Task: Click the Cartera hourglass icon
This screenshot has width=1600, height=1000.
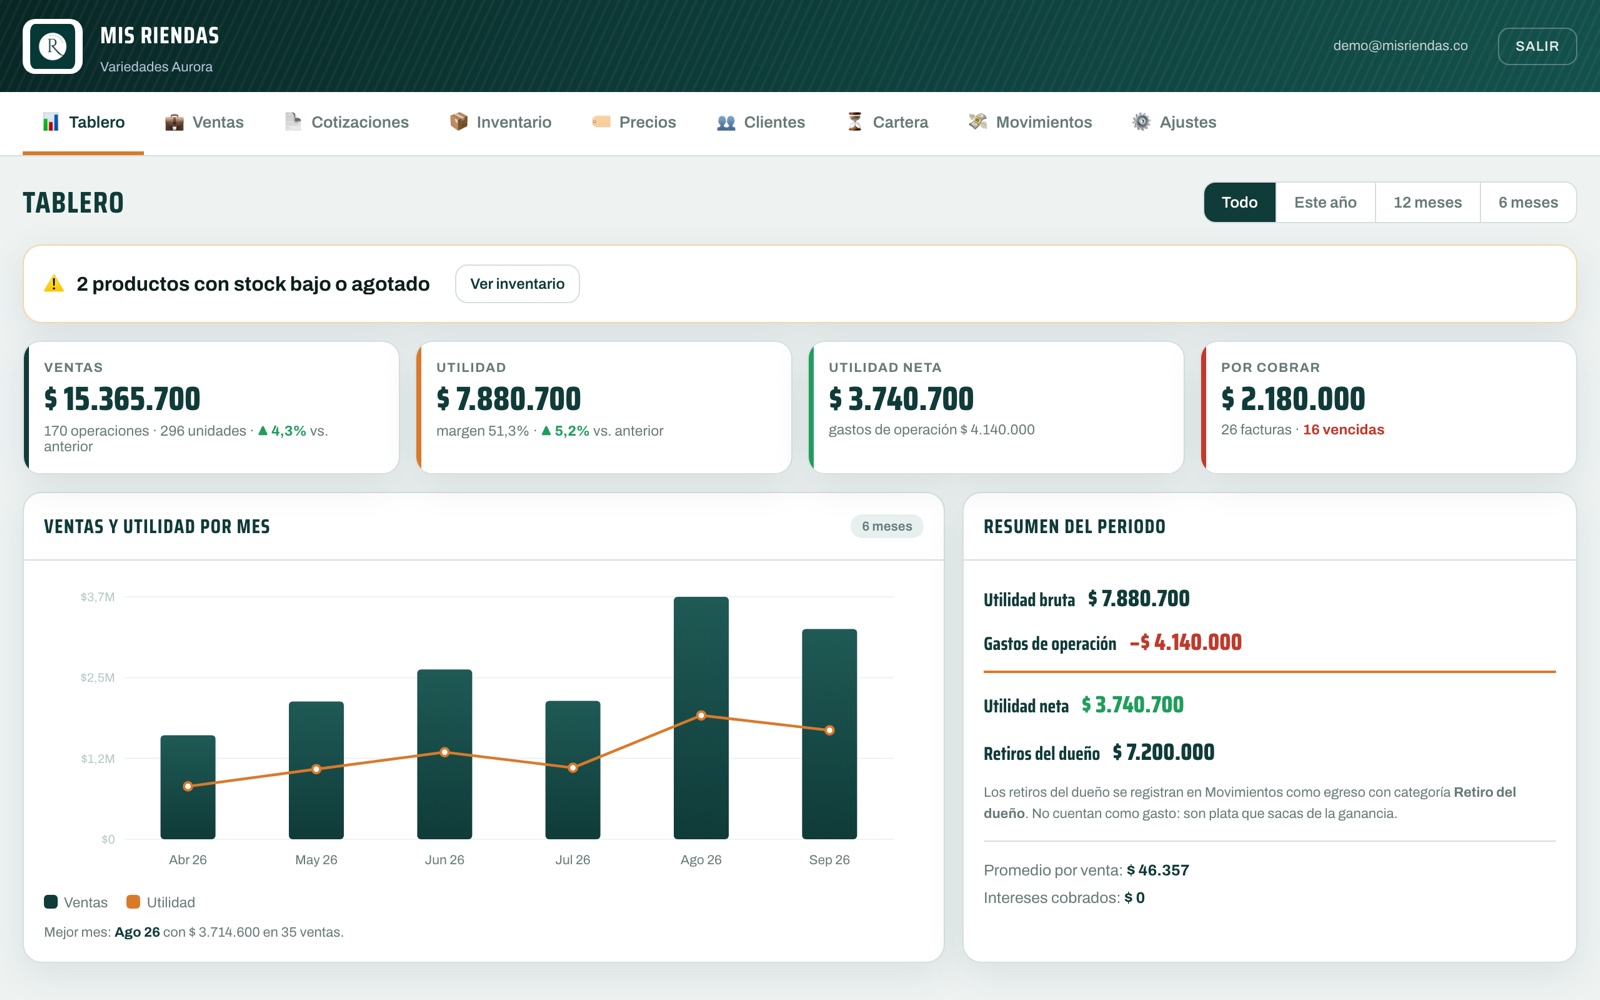Action: [855, 122]
